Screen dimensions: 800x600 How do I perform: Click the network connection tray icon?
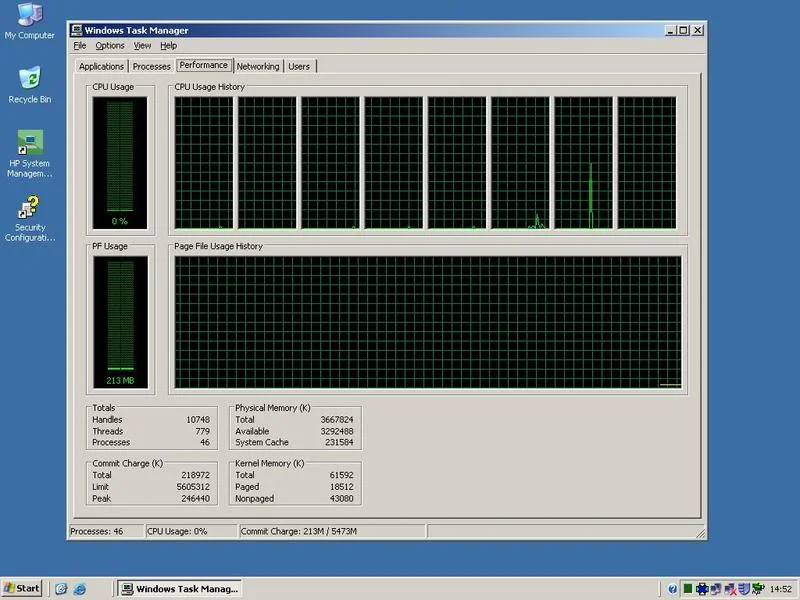715,589
